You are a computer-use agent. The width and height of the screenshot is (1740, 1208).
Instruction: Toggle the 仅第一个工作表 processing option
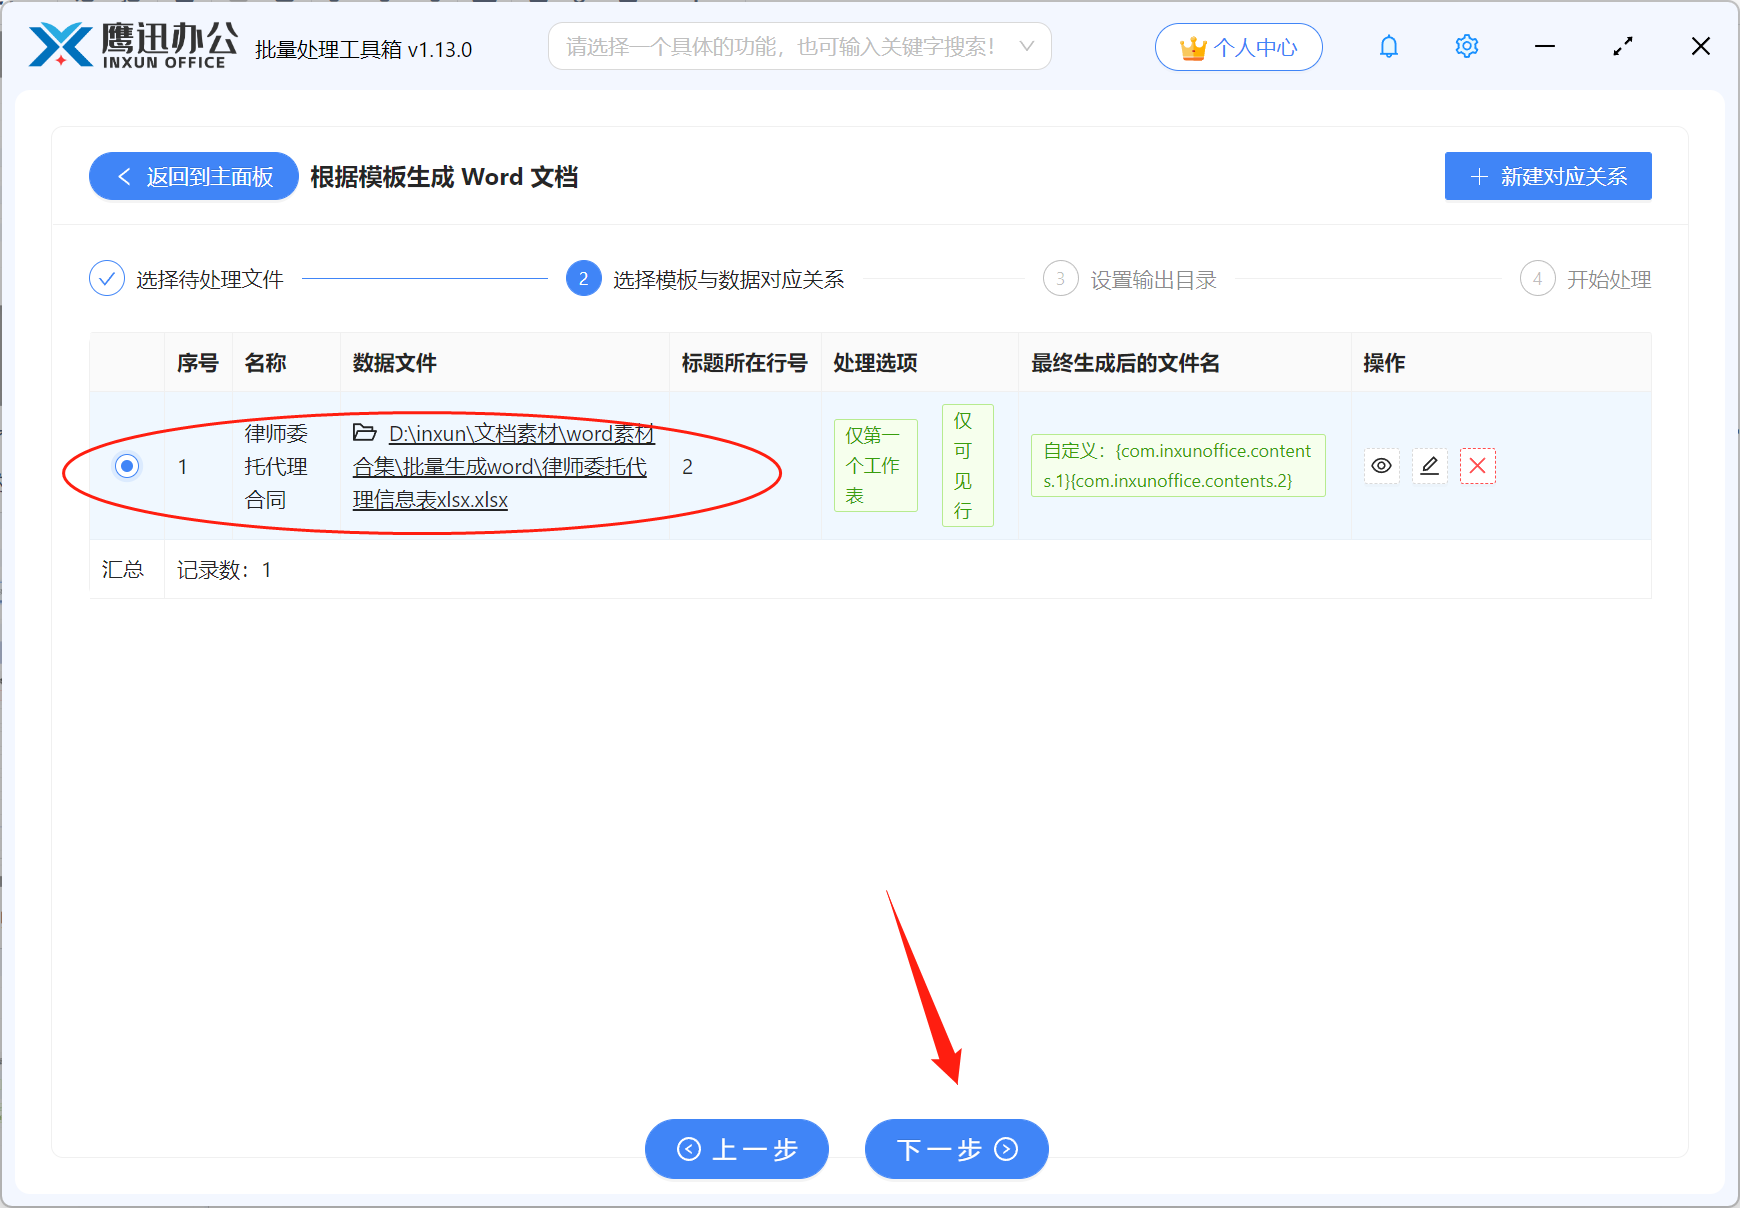point(875,465)
